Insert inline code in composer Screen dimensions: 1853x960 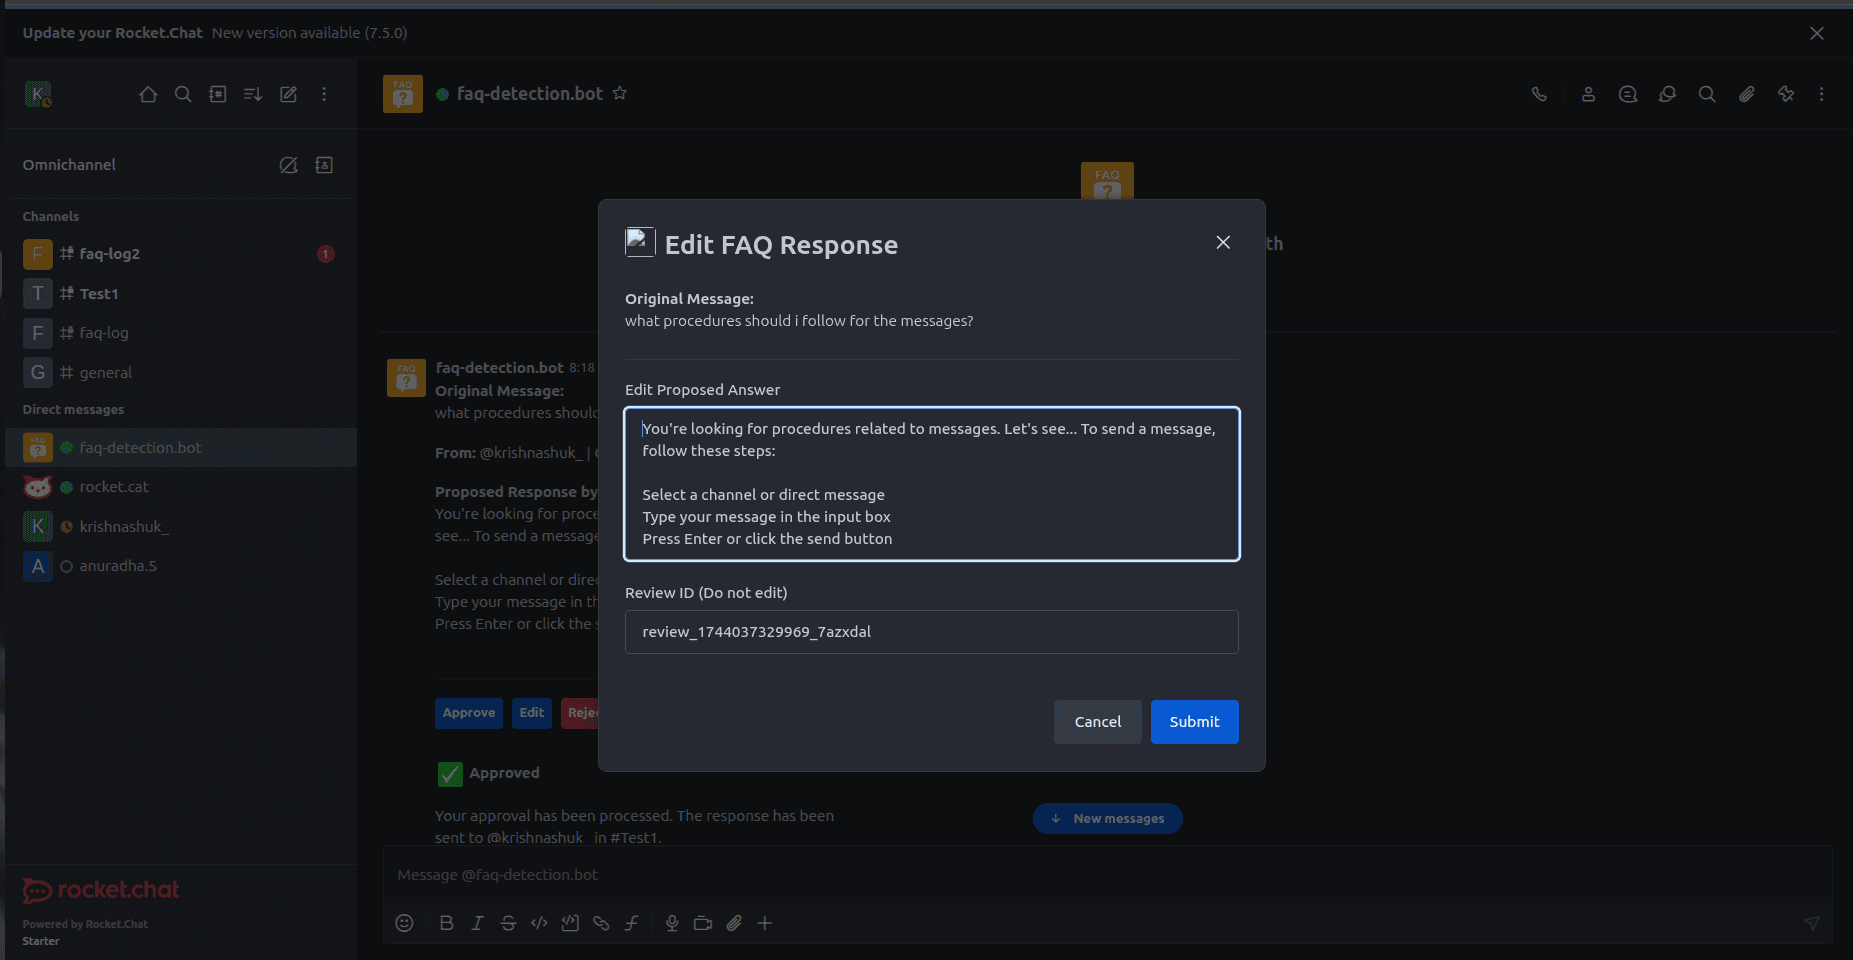539,923
